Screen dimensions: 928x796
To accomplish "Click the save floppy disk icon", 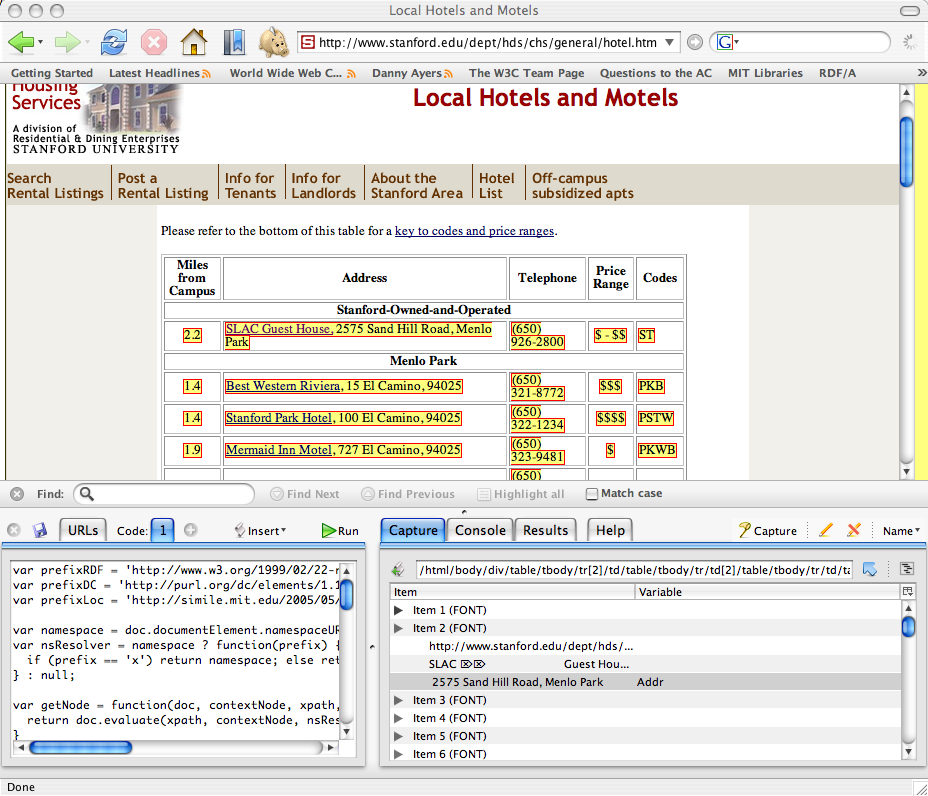I will click(40, 530).
